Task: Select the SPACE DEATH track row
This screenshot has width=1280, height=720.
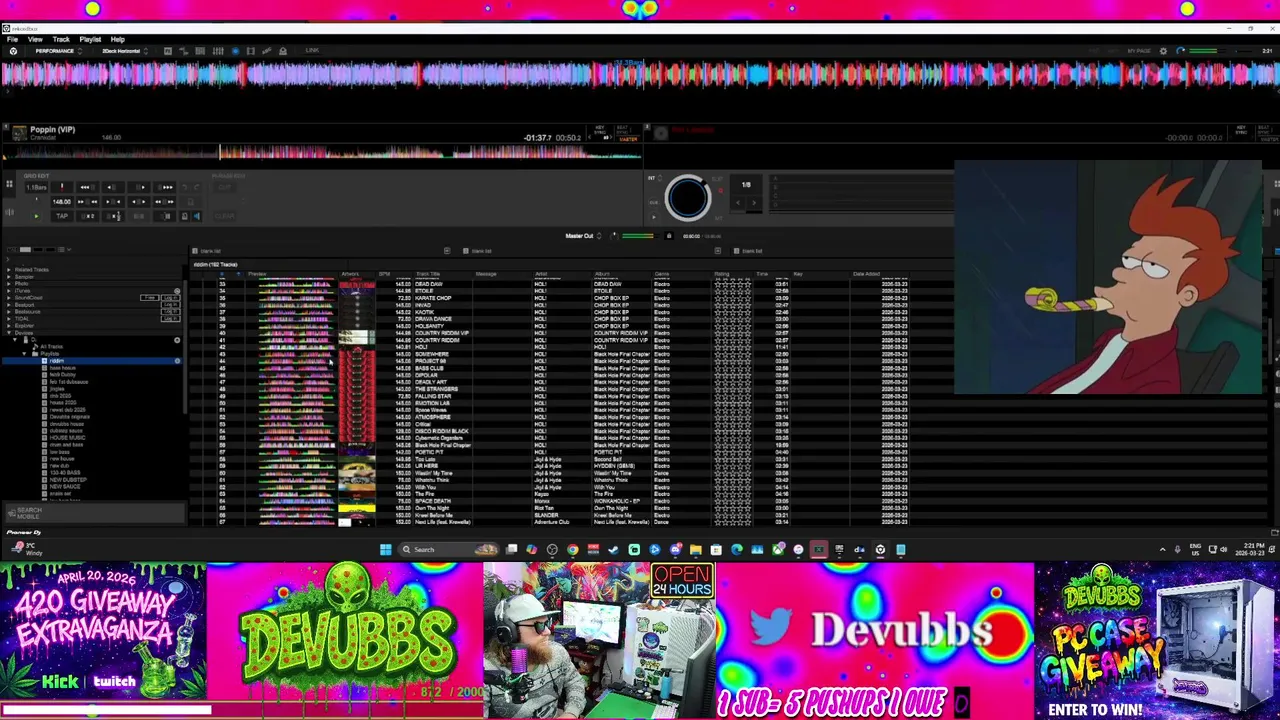Action: 550,501
